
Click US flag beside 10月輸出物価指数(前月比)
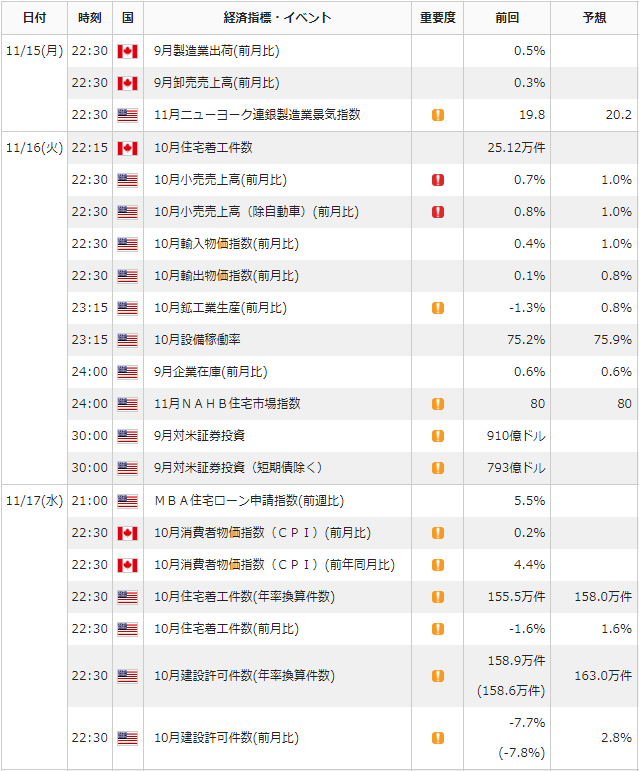tap(127, 276)
